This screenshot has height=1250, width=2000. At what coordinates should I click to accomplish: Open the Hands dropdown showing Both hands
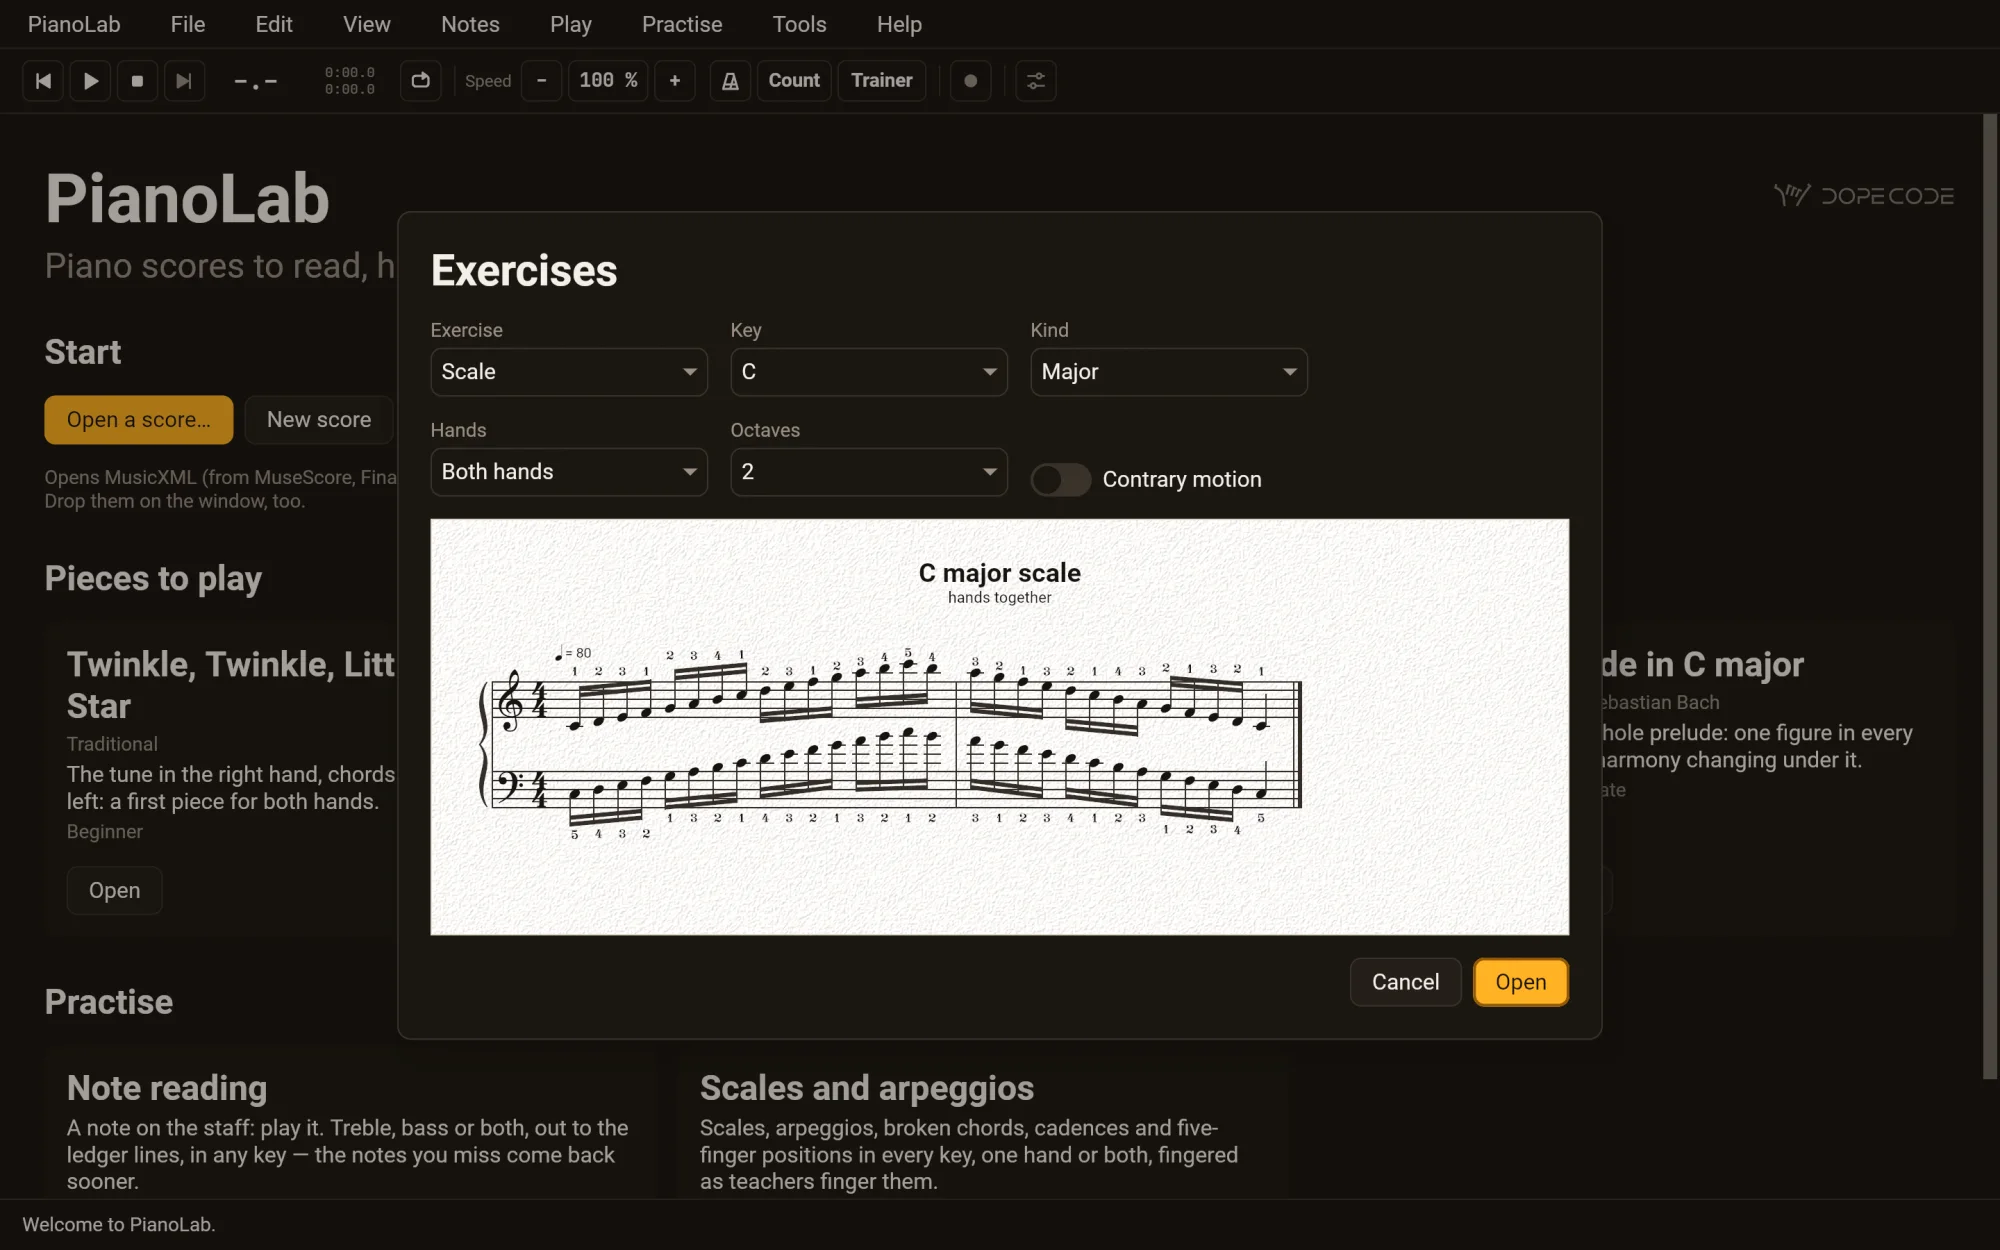coord(569,472)
